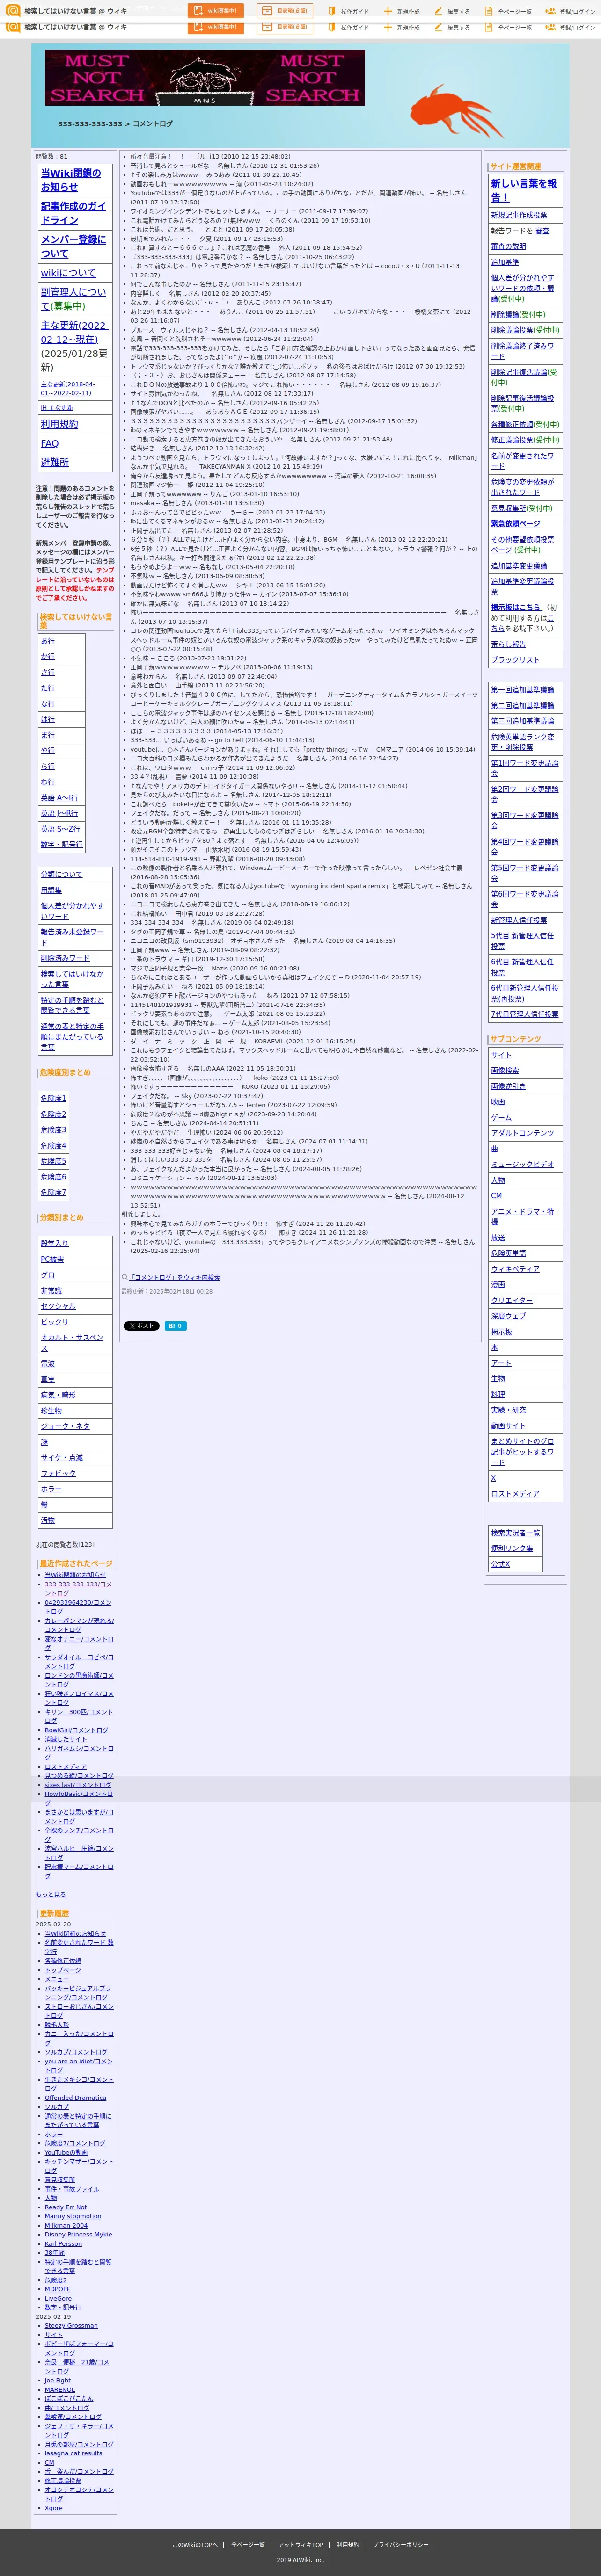Open 検索実況者一覧 link

pyautogui.click(x=515, y=1533)
